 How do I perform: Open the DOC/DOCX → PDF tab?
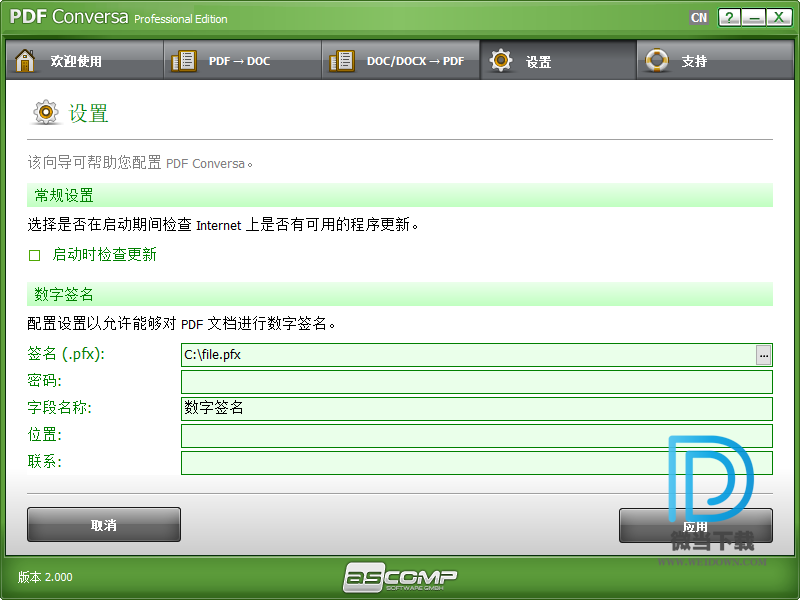click(401, 60)
